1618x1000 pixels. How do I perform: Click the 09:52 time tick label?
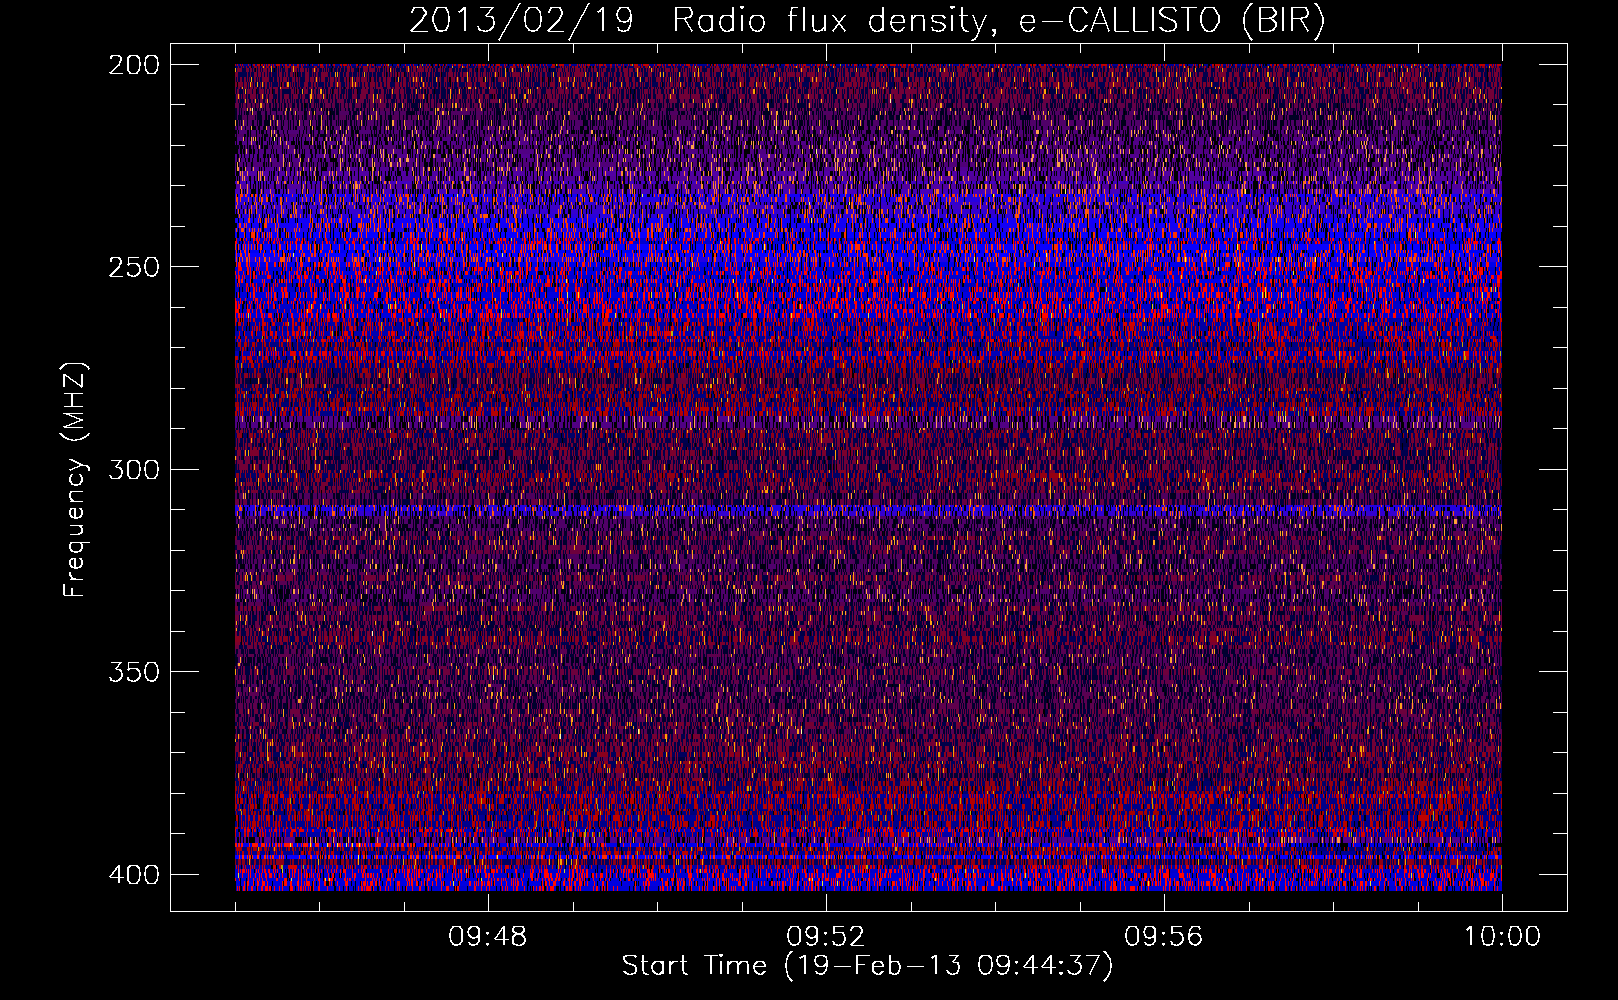pyautogui.click(x=826, y=937)
